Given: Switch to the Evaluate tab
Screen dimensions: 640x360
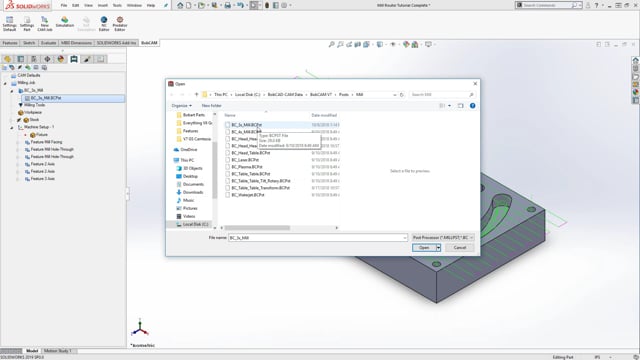Looking at the screenshot, I should point(48,43).
